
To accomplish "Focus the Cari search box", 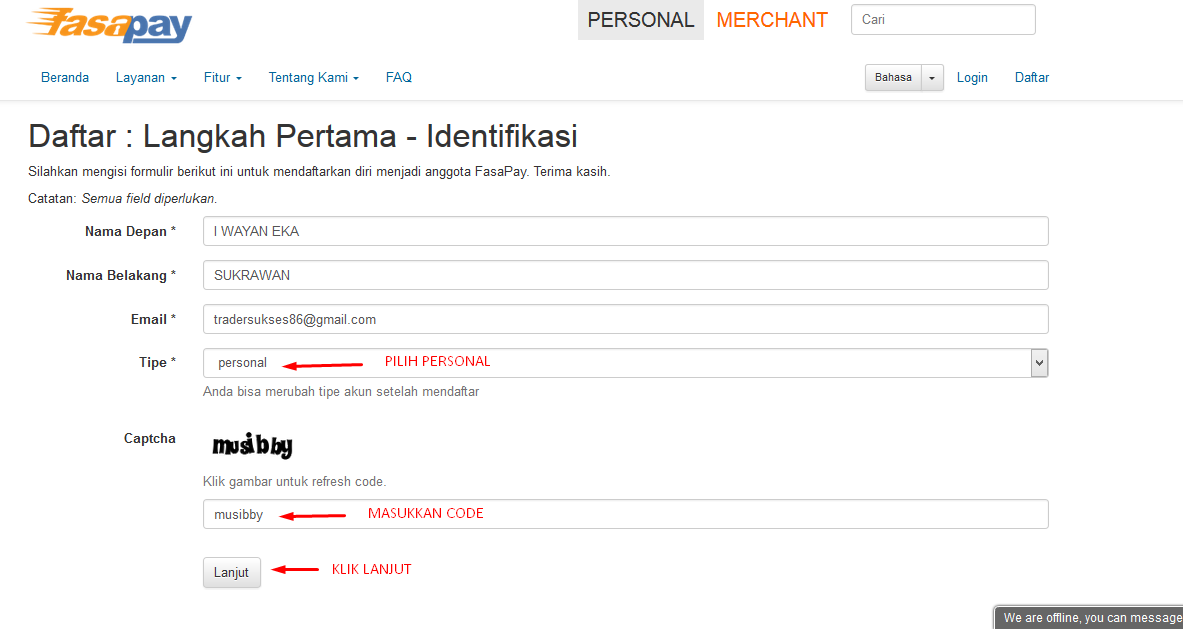I will tap(943, 20).
